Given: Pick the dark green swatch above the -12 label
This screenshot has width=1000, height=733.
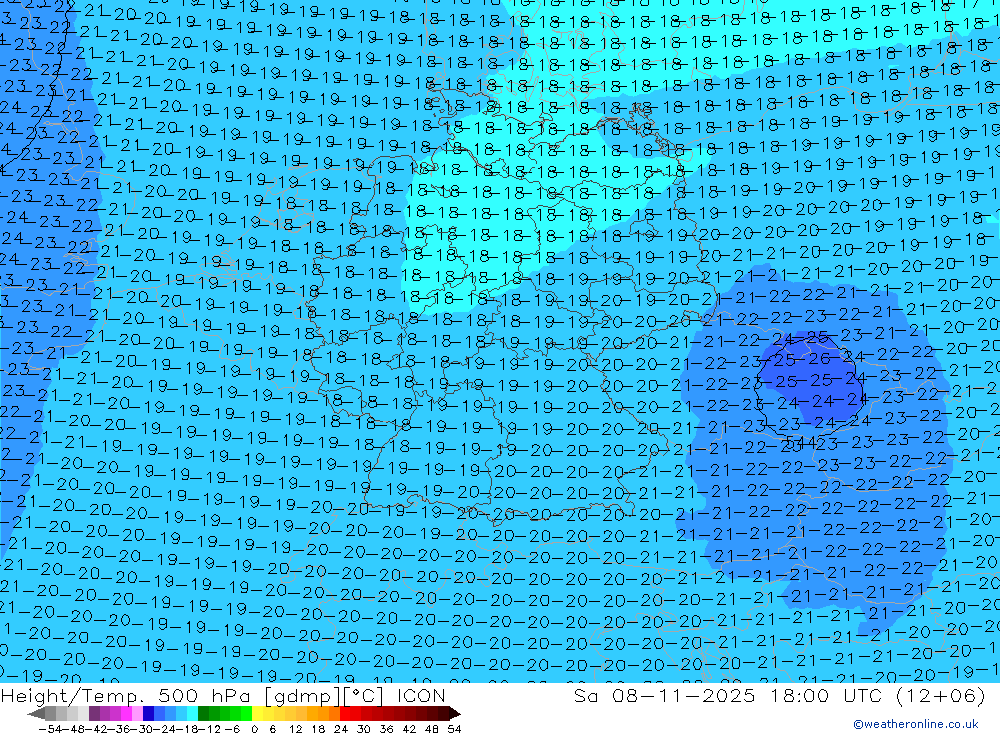Looking at the screenshot, I should tap(203, 713).
